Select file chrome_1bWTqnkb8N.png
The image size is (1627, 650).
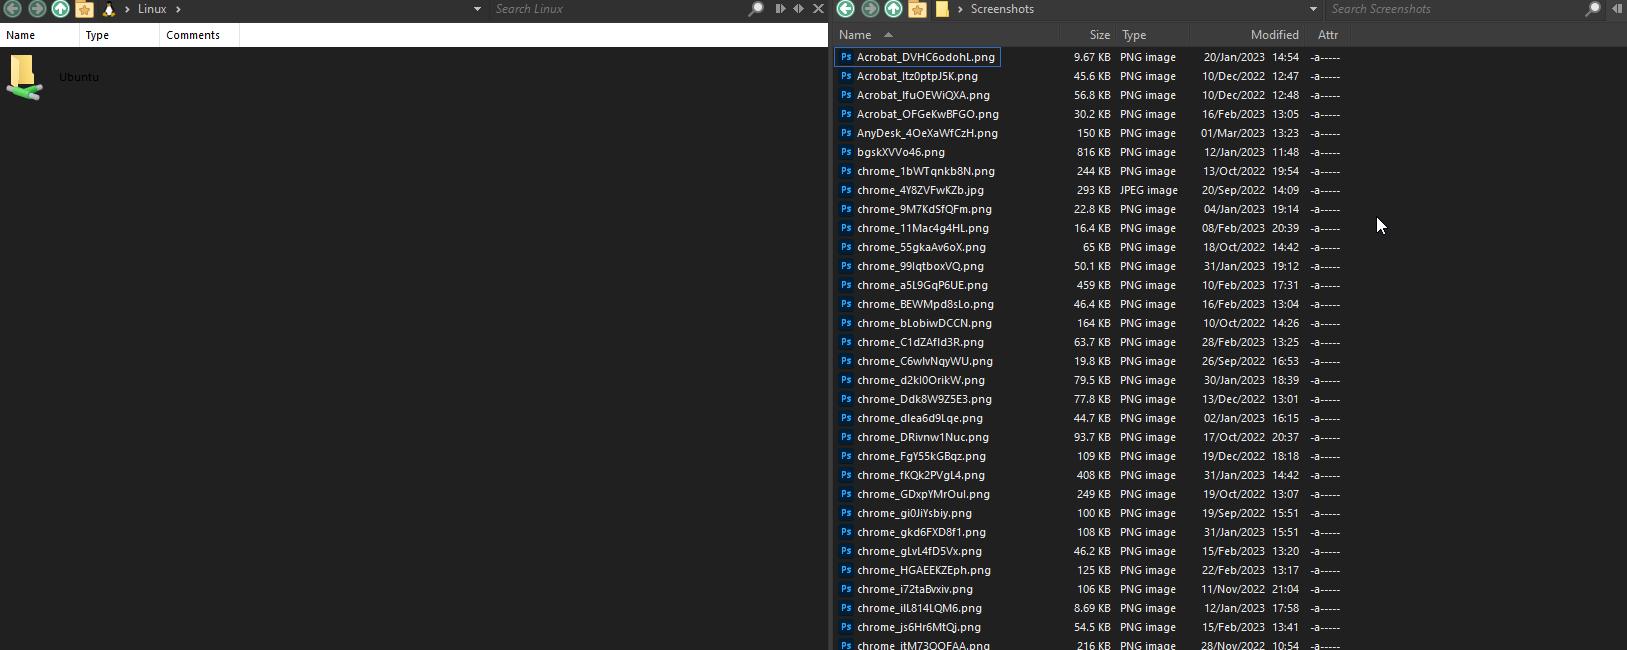pyautogui.click(x=926, y=171)
